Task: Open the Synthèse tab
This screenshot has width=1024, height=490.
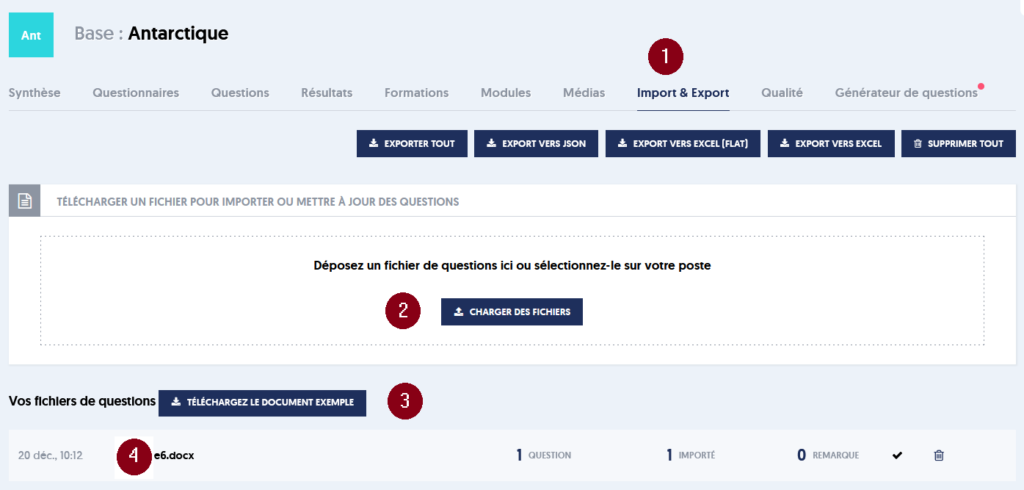Action: [x=35, y=93]
